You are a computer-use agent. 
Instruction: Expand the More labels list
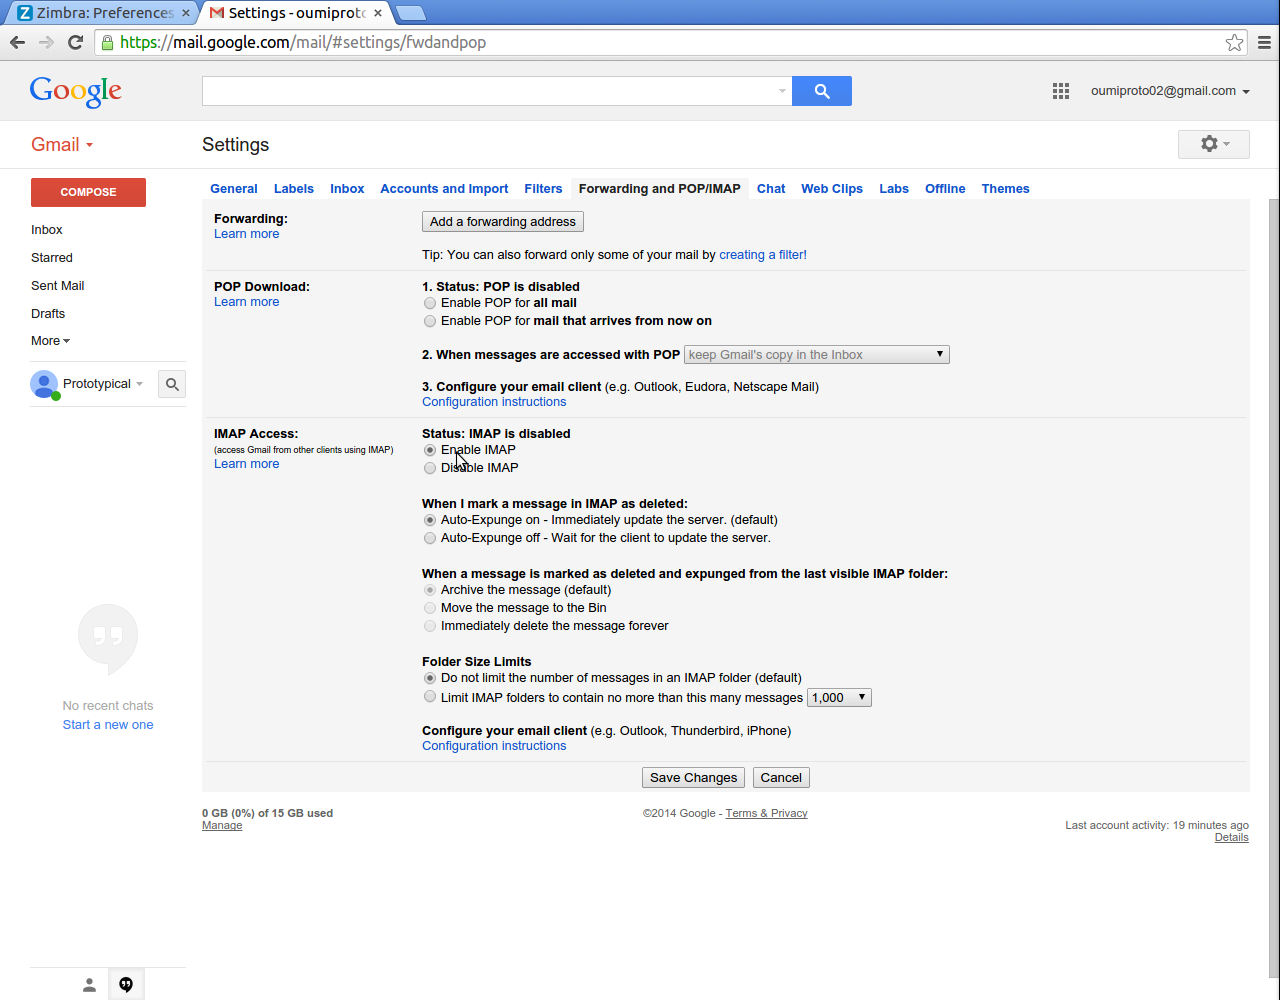(50, 341)
